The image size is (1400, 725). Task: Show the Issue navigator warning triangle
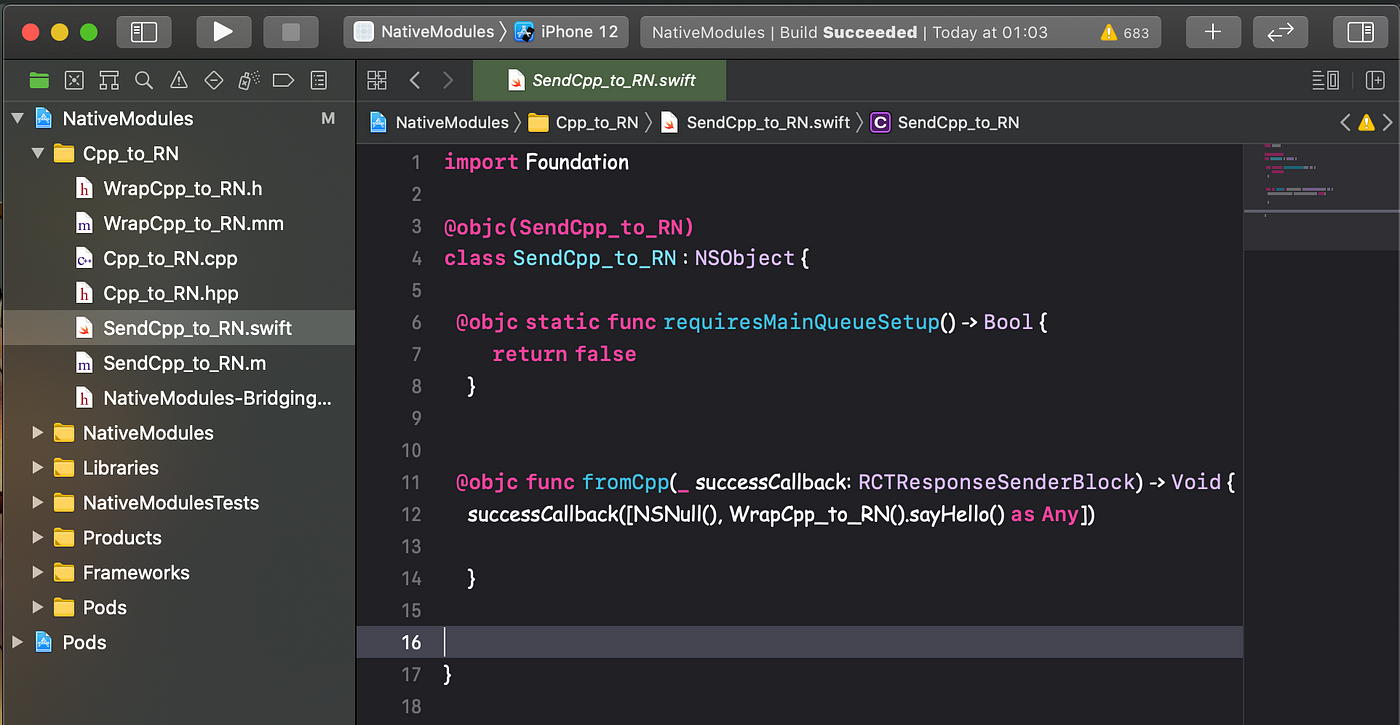pyautogui.click(x=179, y=80)
